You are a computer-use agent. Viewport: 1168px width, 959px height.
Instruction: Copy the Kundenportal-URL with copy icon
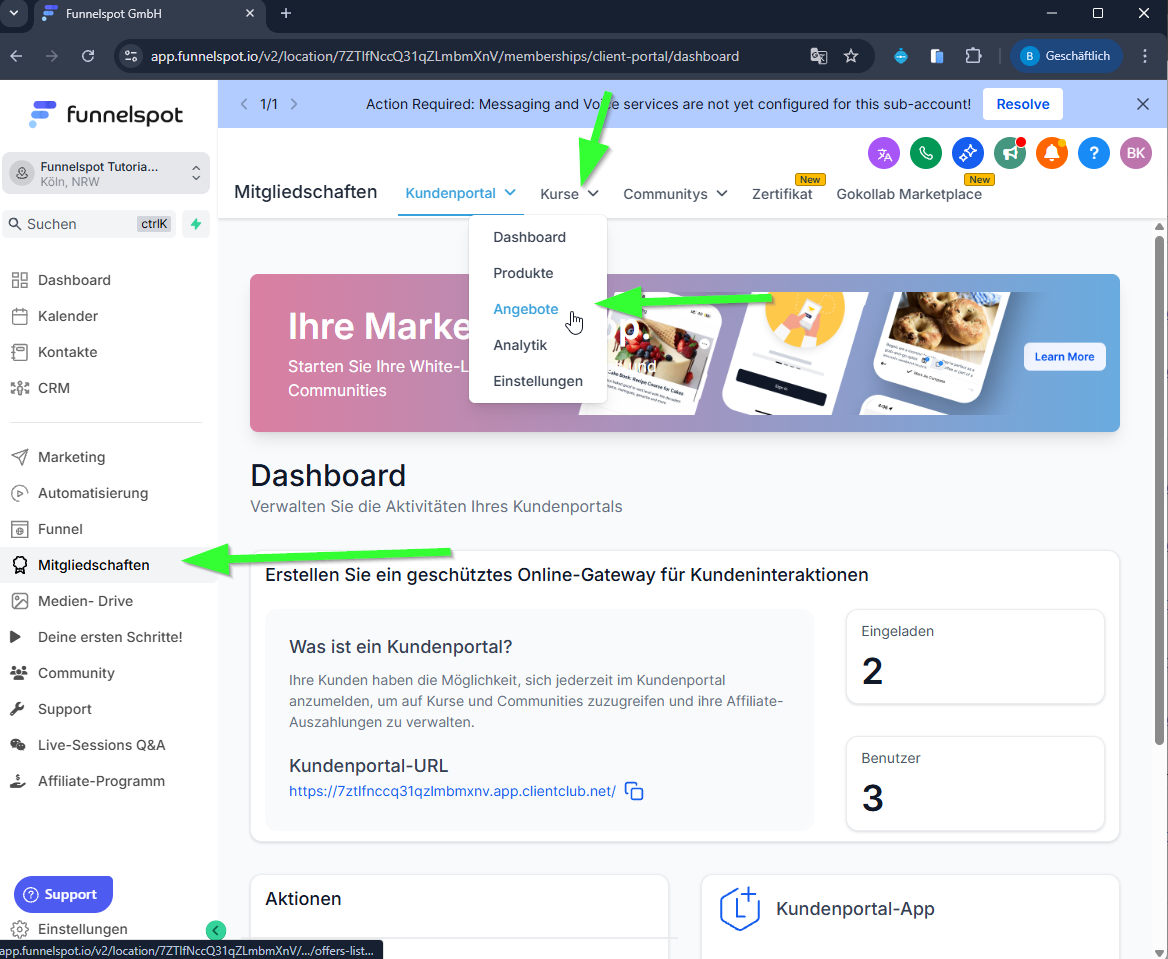[634, 791]
